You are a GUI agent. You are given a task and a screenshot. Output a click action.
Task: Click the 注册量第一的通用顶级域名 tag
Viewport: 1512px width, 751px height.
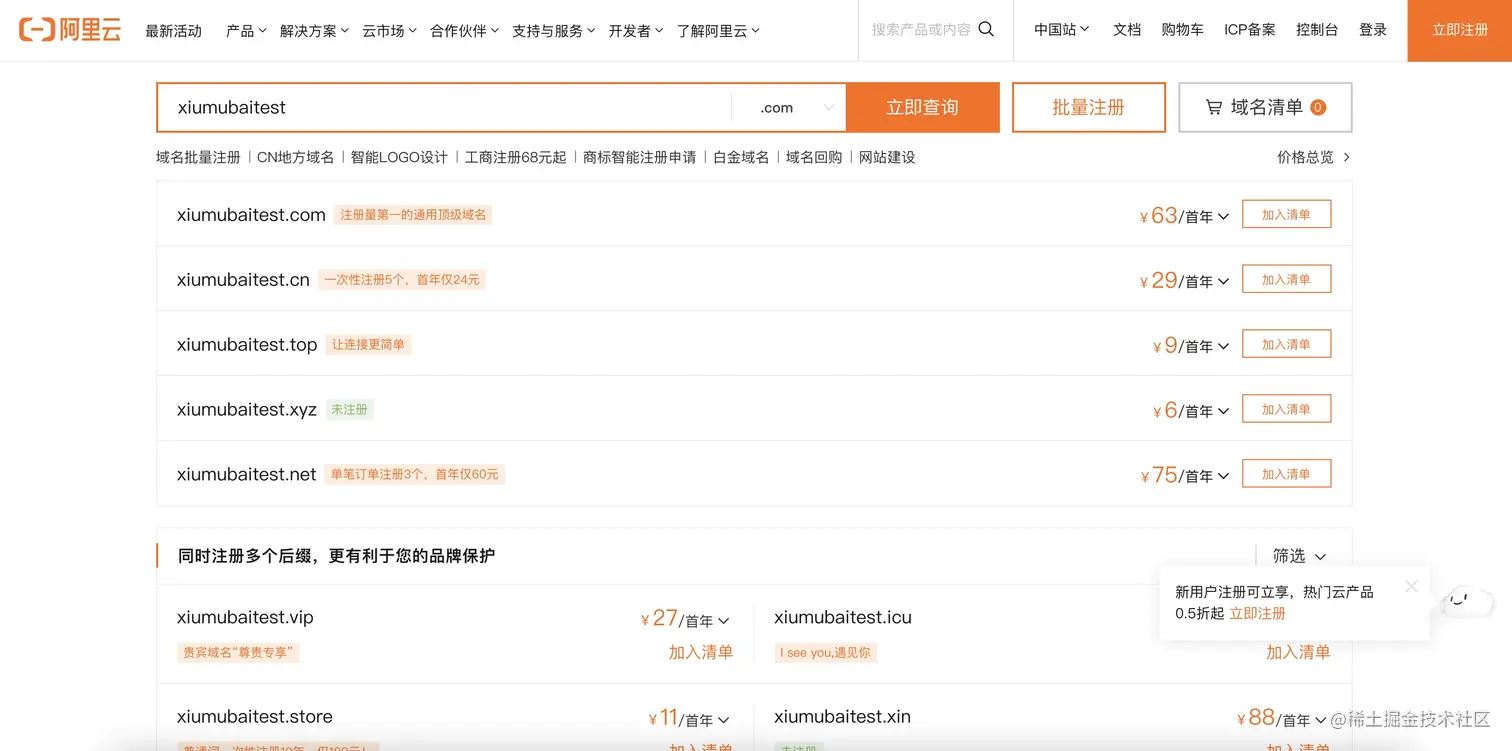pyautogui.click(x=413, y=215)
